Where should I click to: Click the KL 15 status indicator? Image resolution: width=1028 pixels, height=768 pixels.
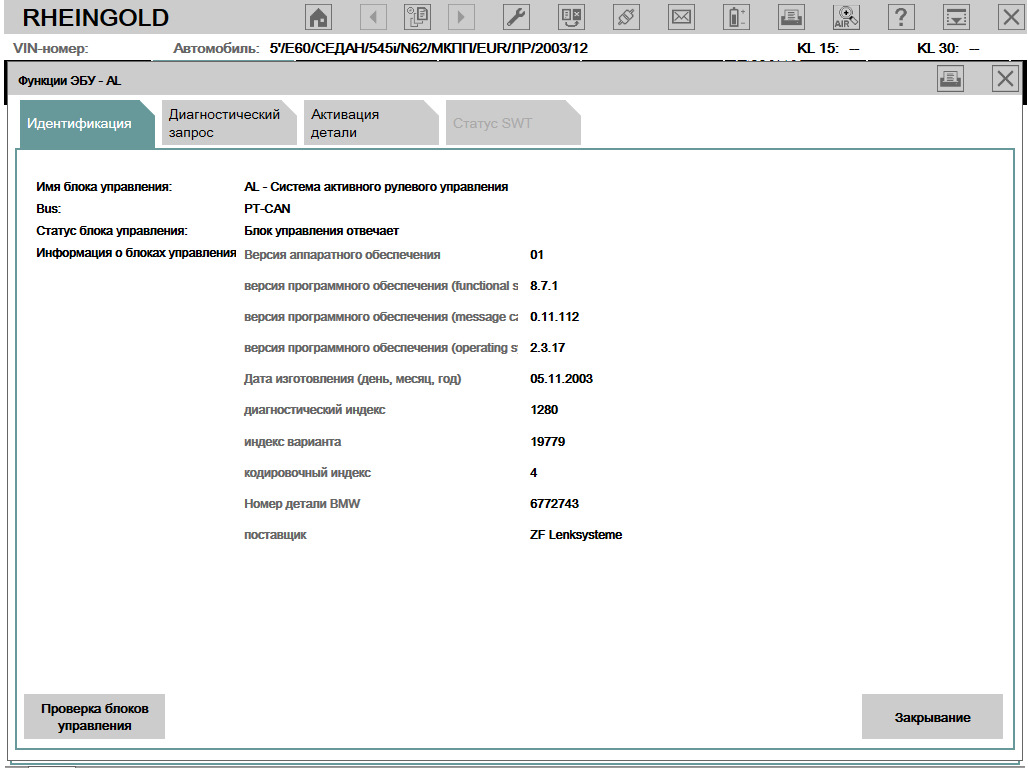pos(828,48)
